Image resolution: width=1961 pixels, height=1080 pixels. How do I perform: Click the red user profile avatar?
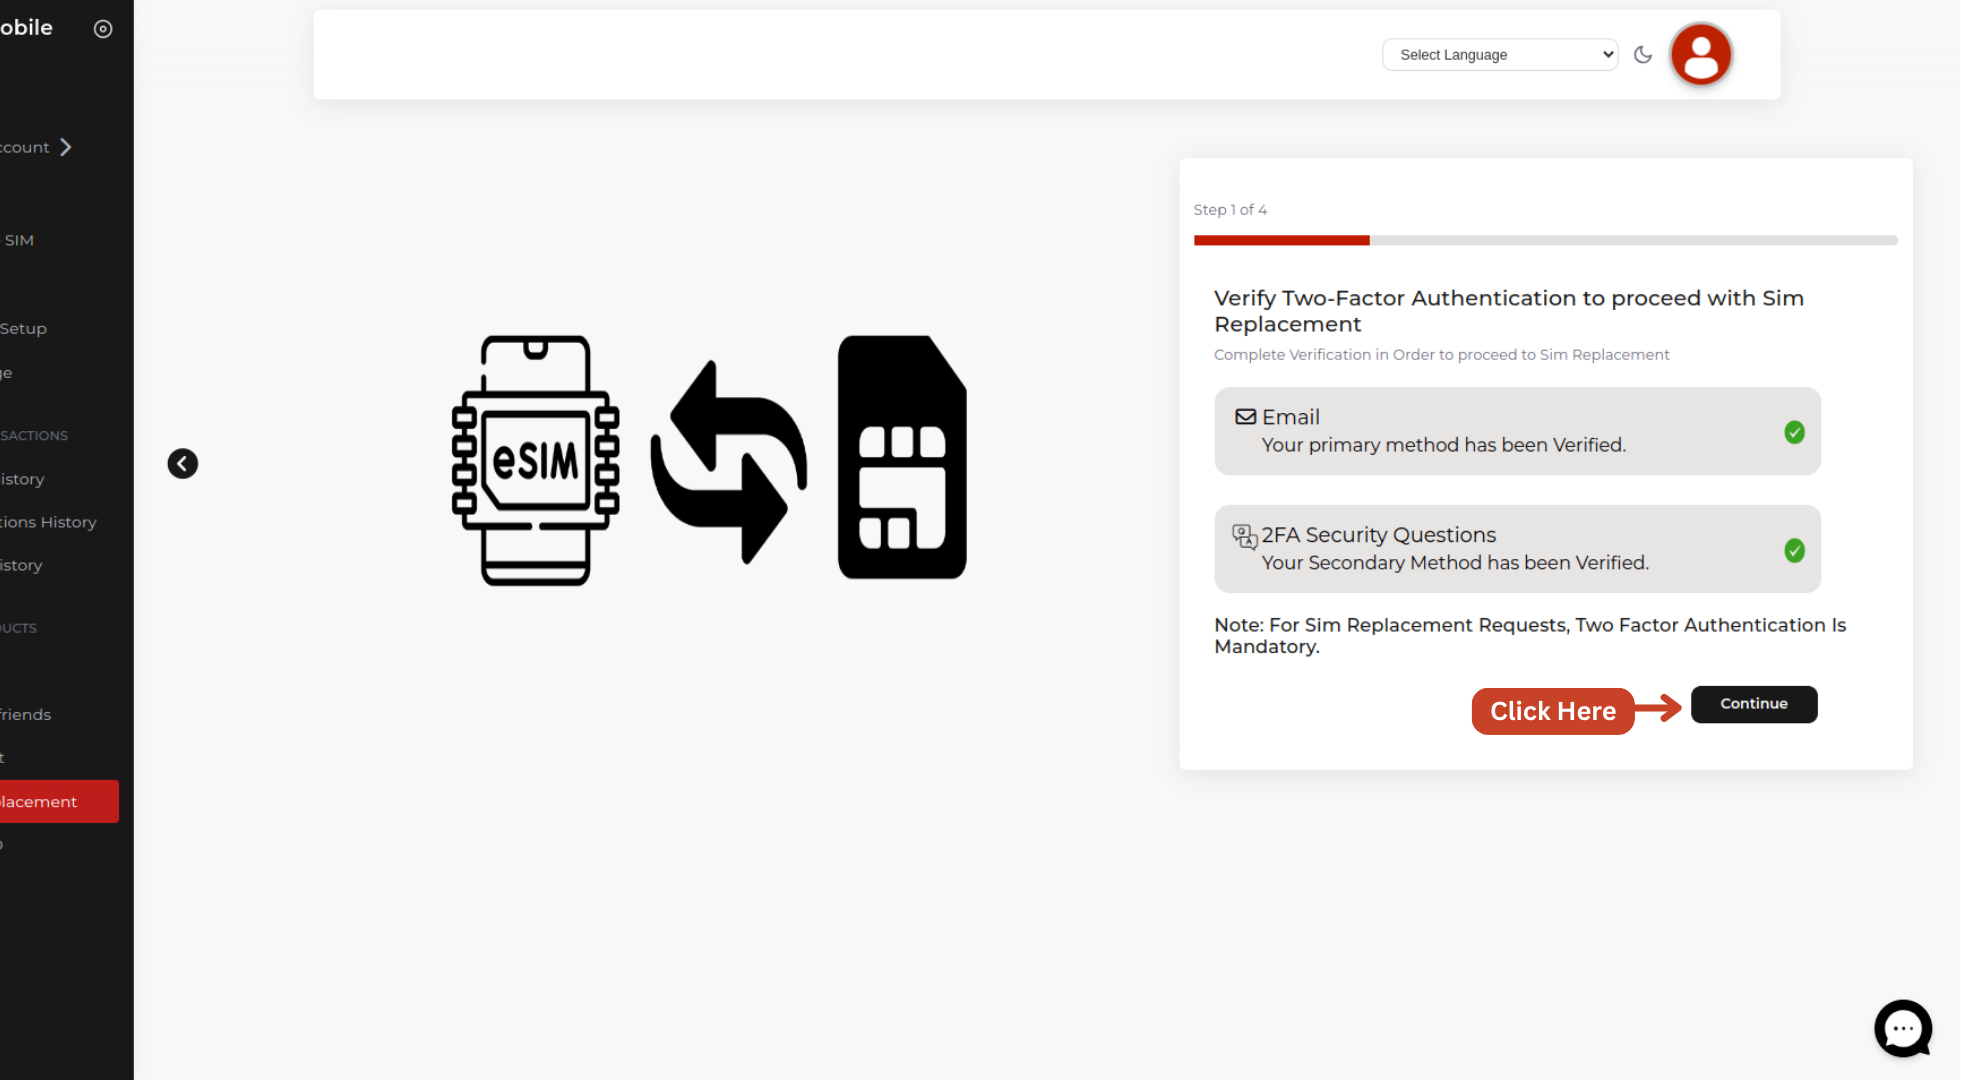click(x=1700, y=54)
